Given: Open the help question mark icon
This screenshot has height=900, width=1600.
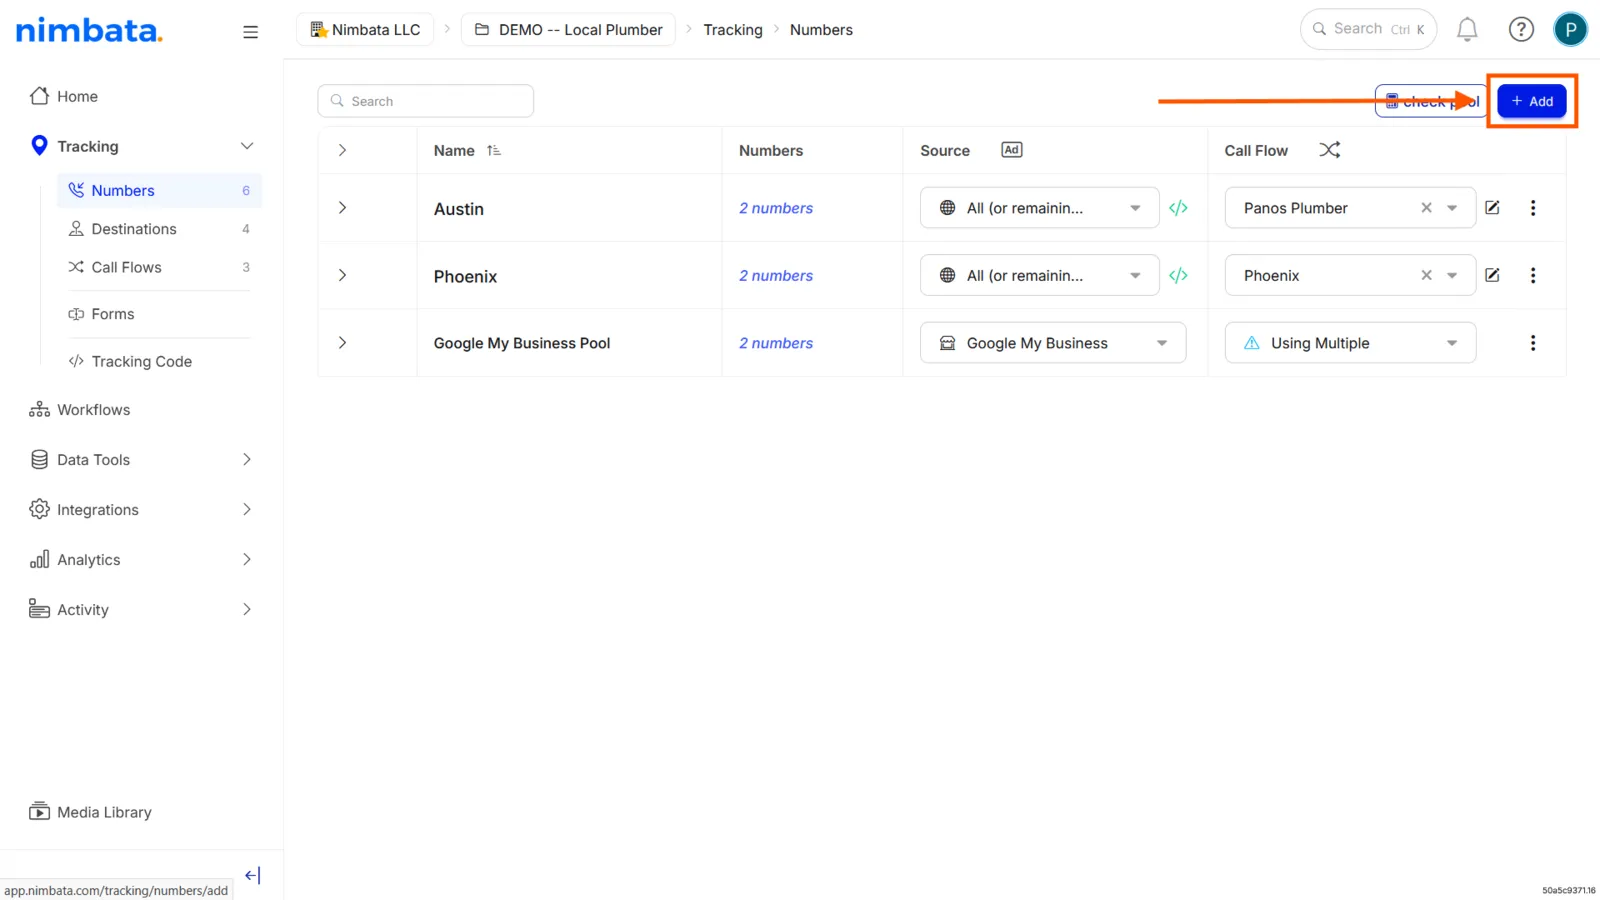Looking at the screenshot, I should (x=1521, y=30).
